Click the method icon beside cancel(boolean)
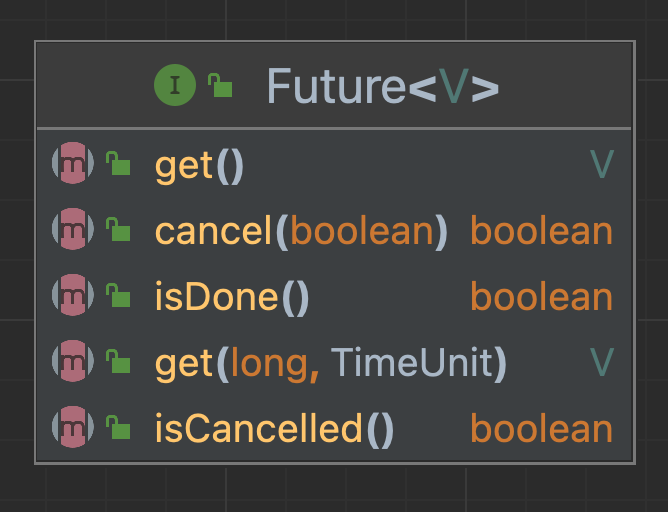The image size is (668, 512). pyautogui.click(x=73, y=229)
